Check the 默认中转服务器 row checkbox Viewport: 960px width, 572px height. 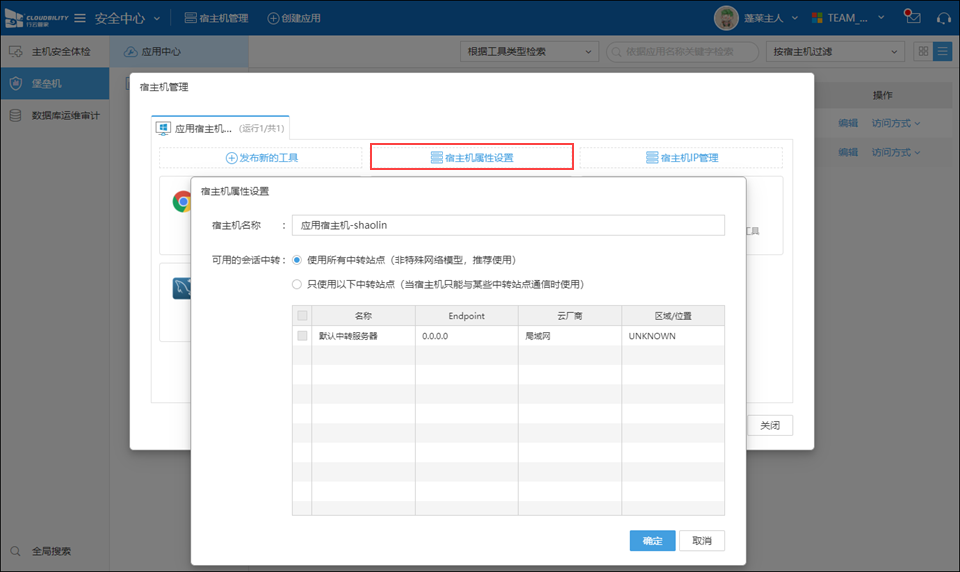pyautogui.click(x=302, y=336)
